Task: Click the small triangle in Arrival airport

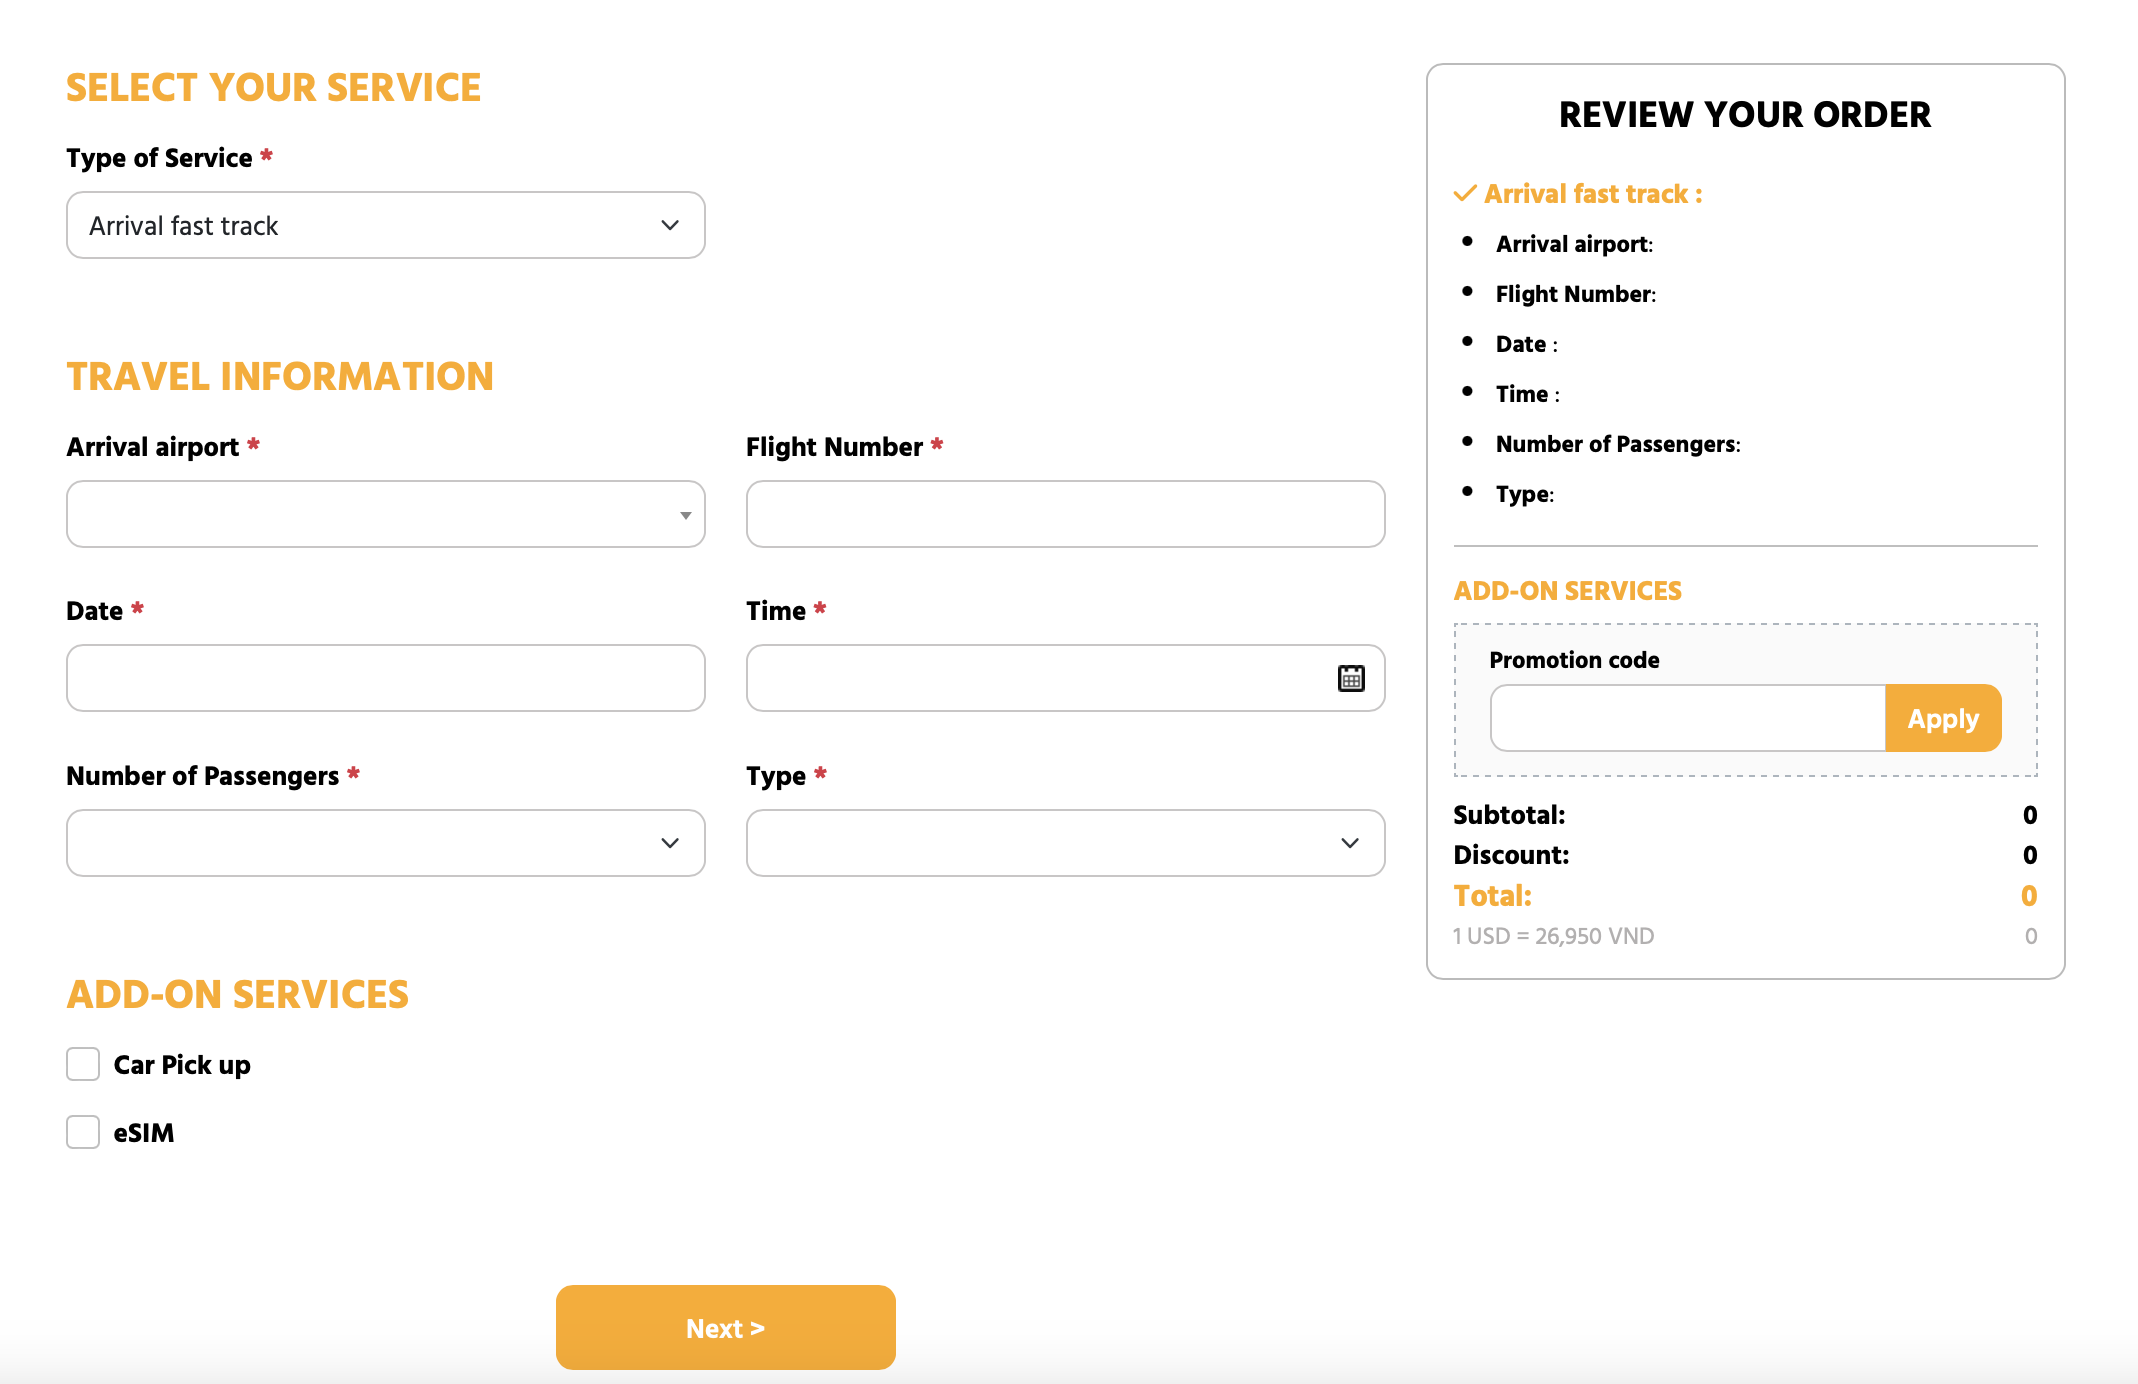Action: tap(685, 515)
